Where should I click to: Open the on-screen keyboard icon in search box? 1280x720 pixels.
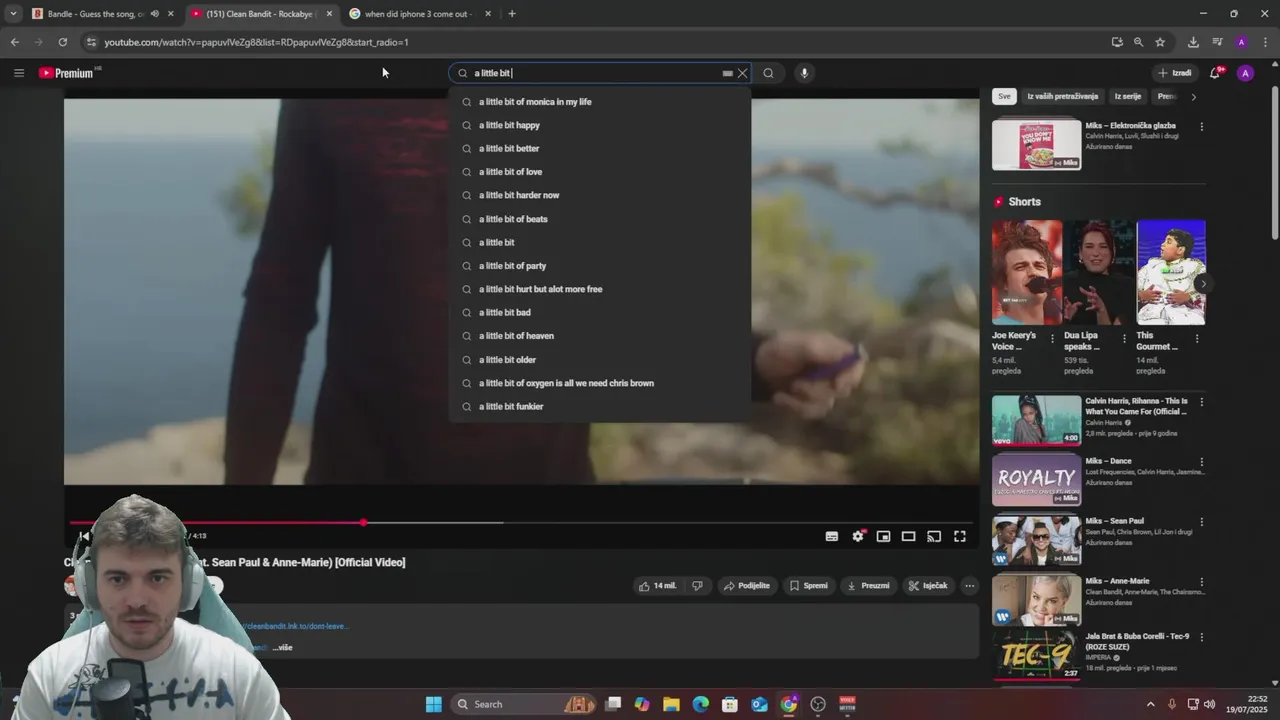[727, 73]
